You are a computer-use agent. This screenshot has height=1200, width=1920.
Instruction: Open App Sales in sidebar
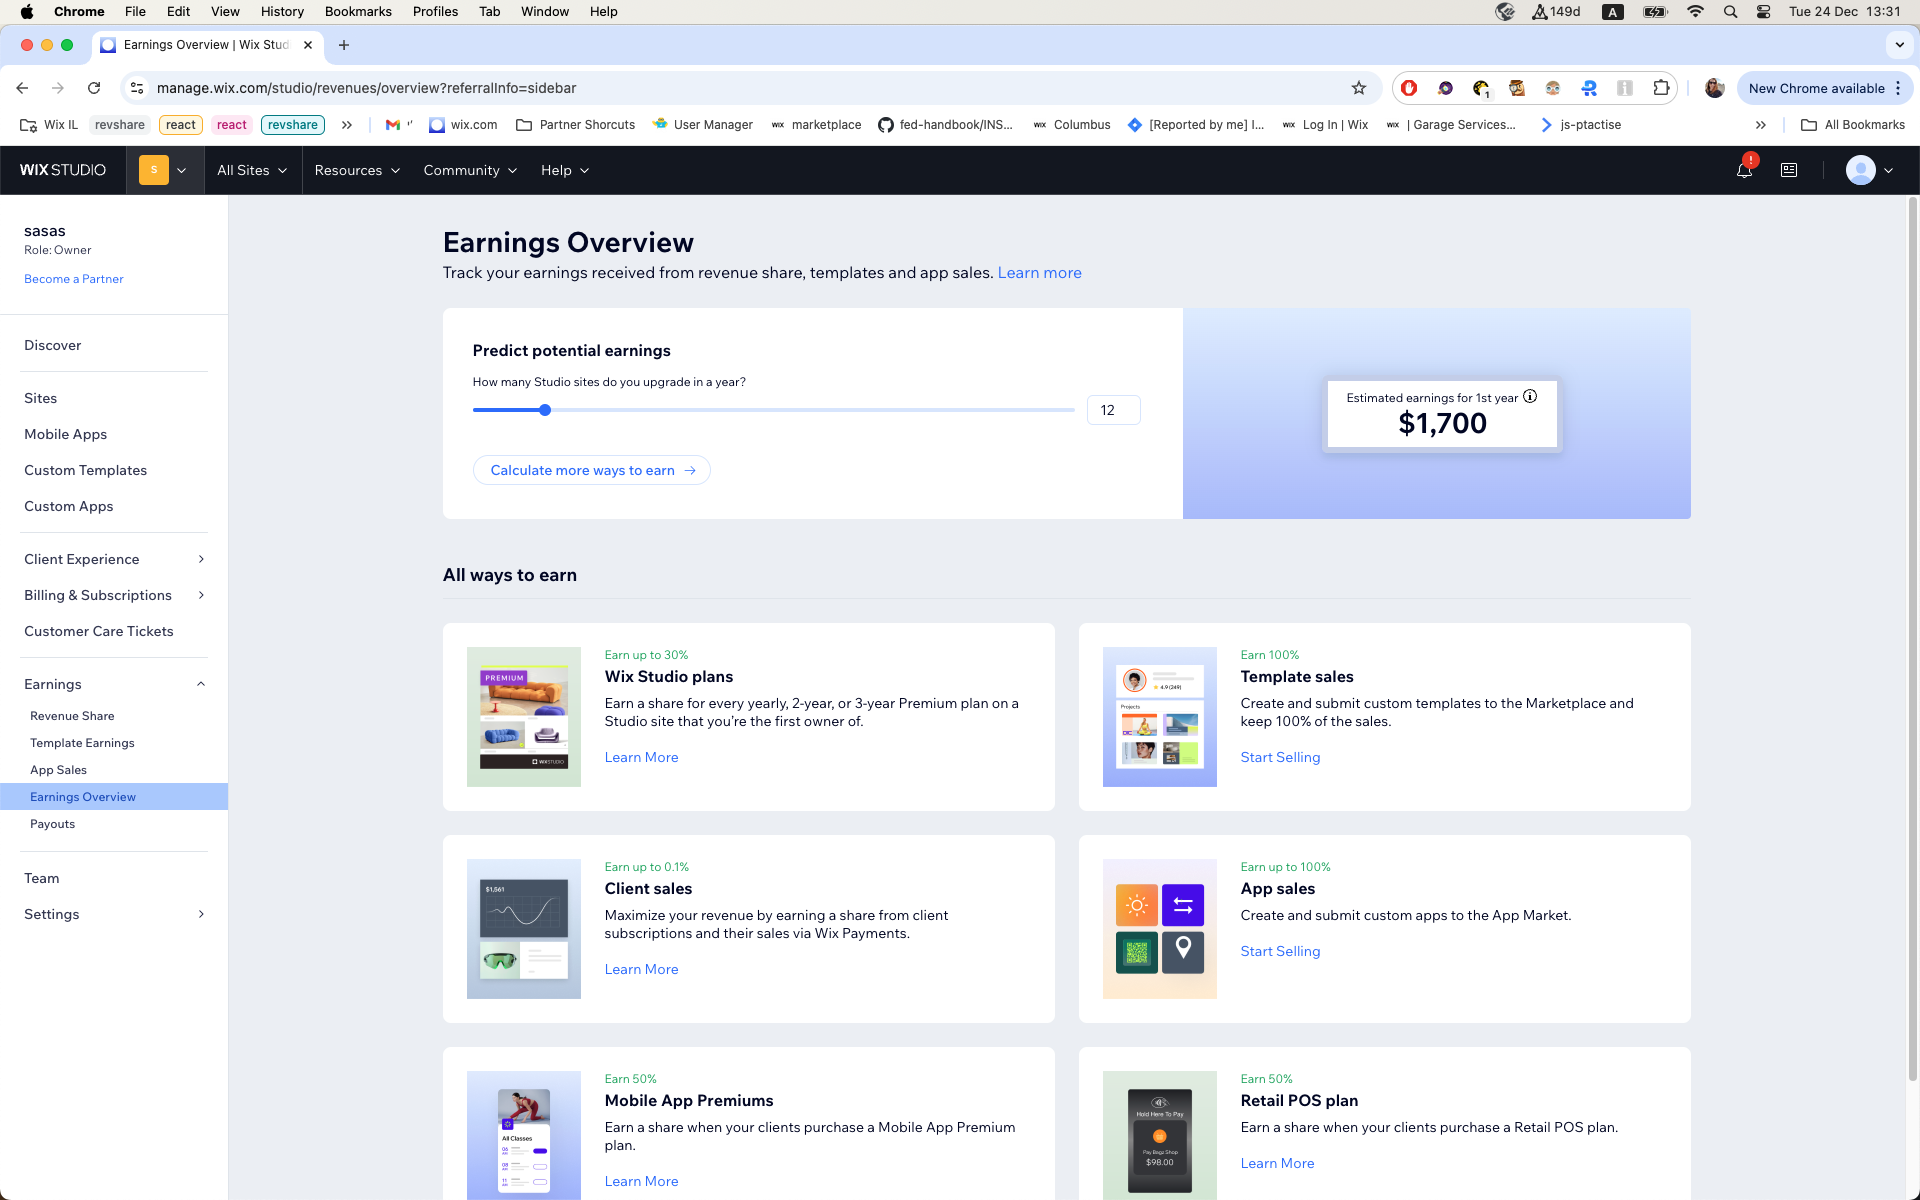58,770
